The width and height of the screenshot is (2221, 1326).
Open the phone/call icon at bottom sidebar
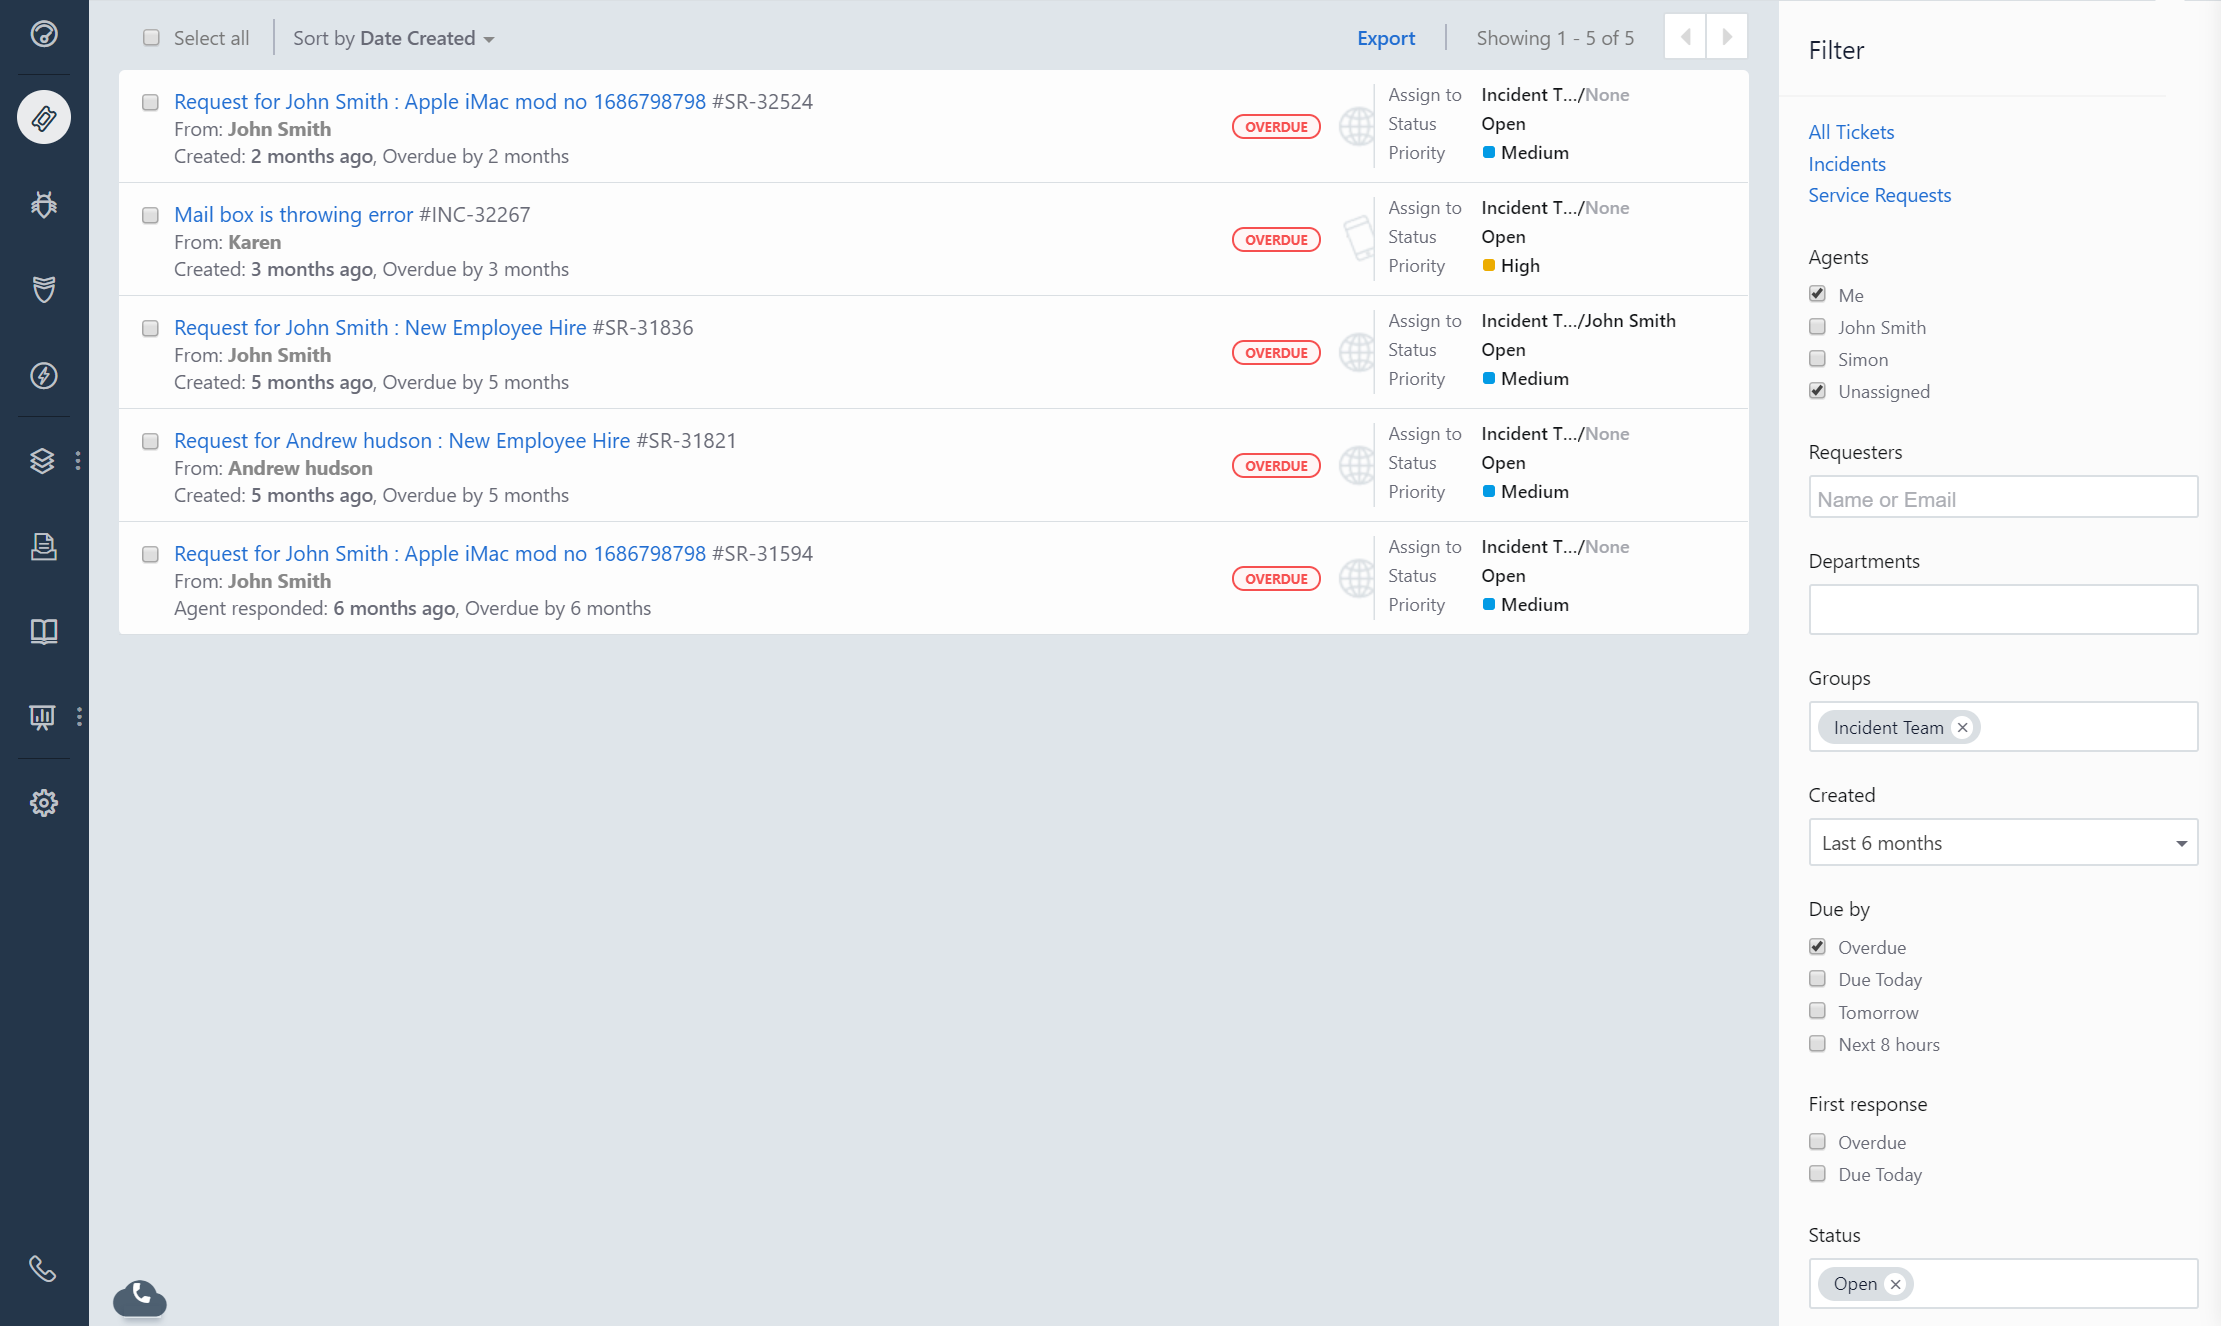tap(44, 1268)
